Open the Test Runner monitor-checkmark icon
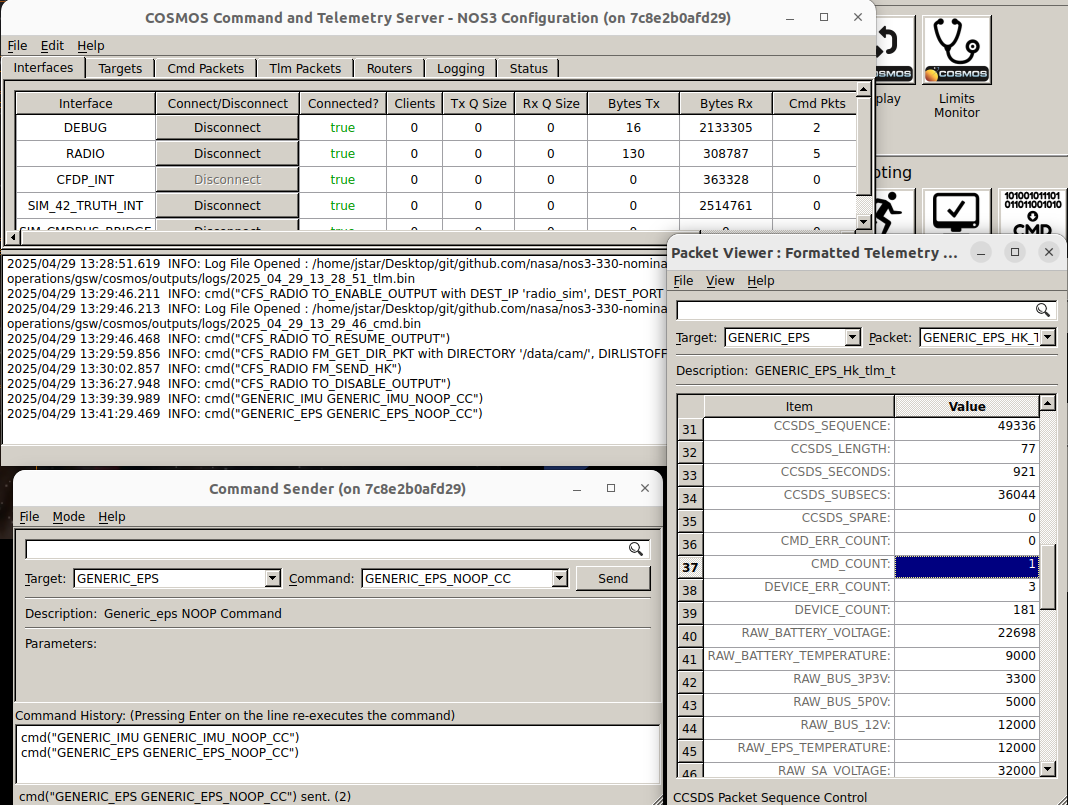Screen dimensions: 1068x805 (x=956, y=212)
